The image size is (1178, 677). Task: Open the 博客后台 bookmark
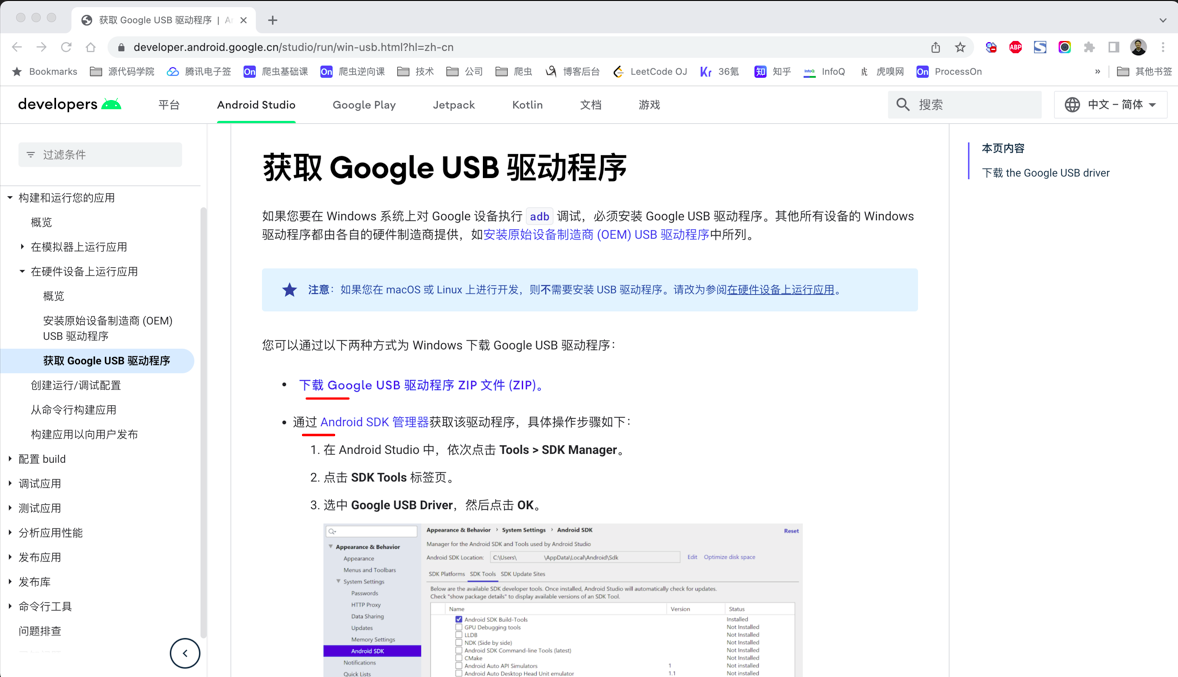[572, 71]
